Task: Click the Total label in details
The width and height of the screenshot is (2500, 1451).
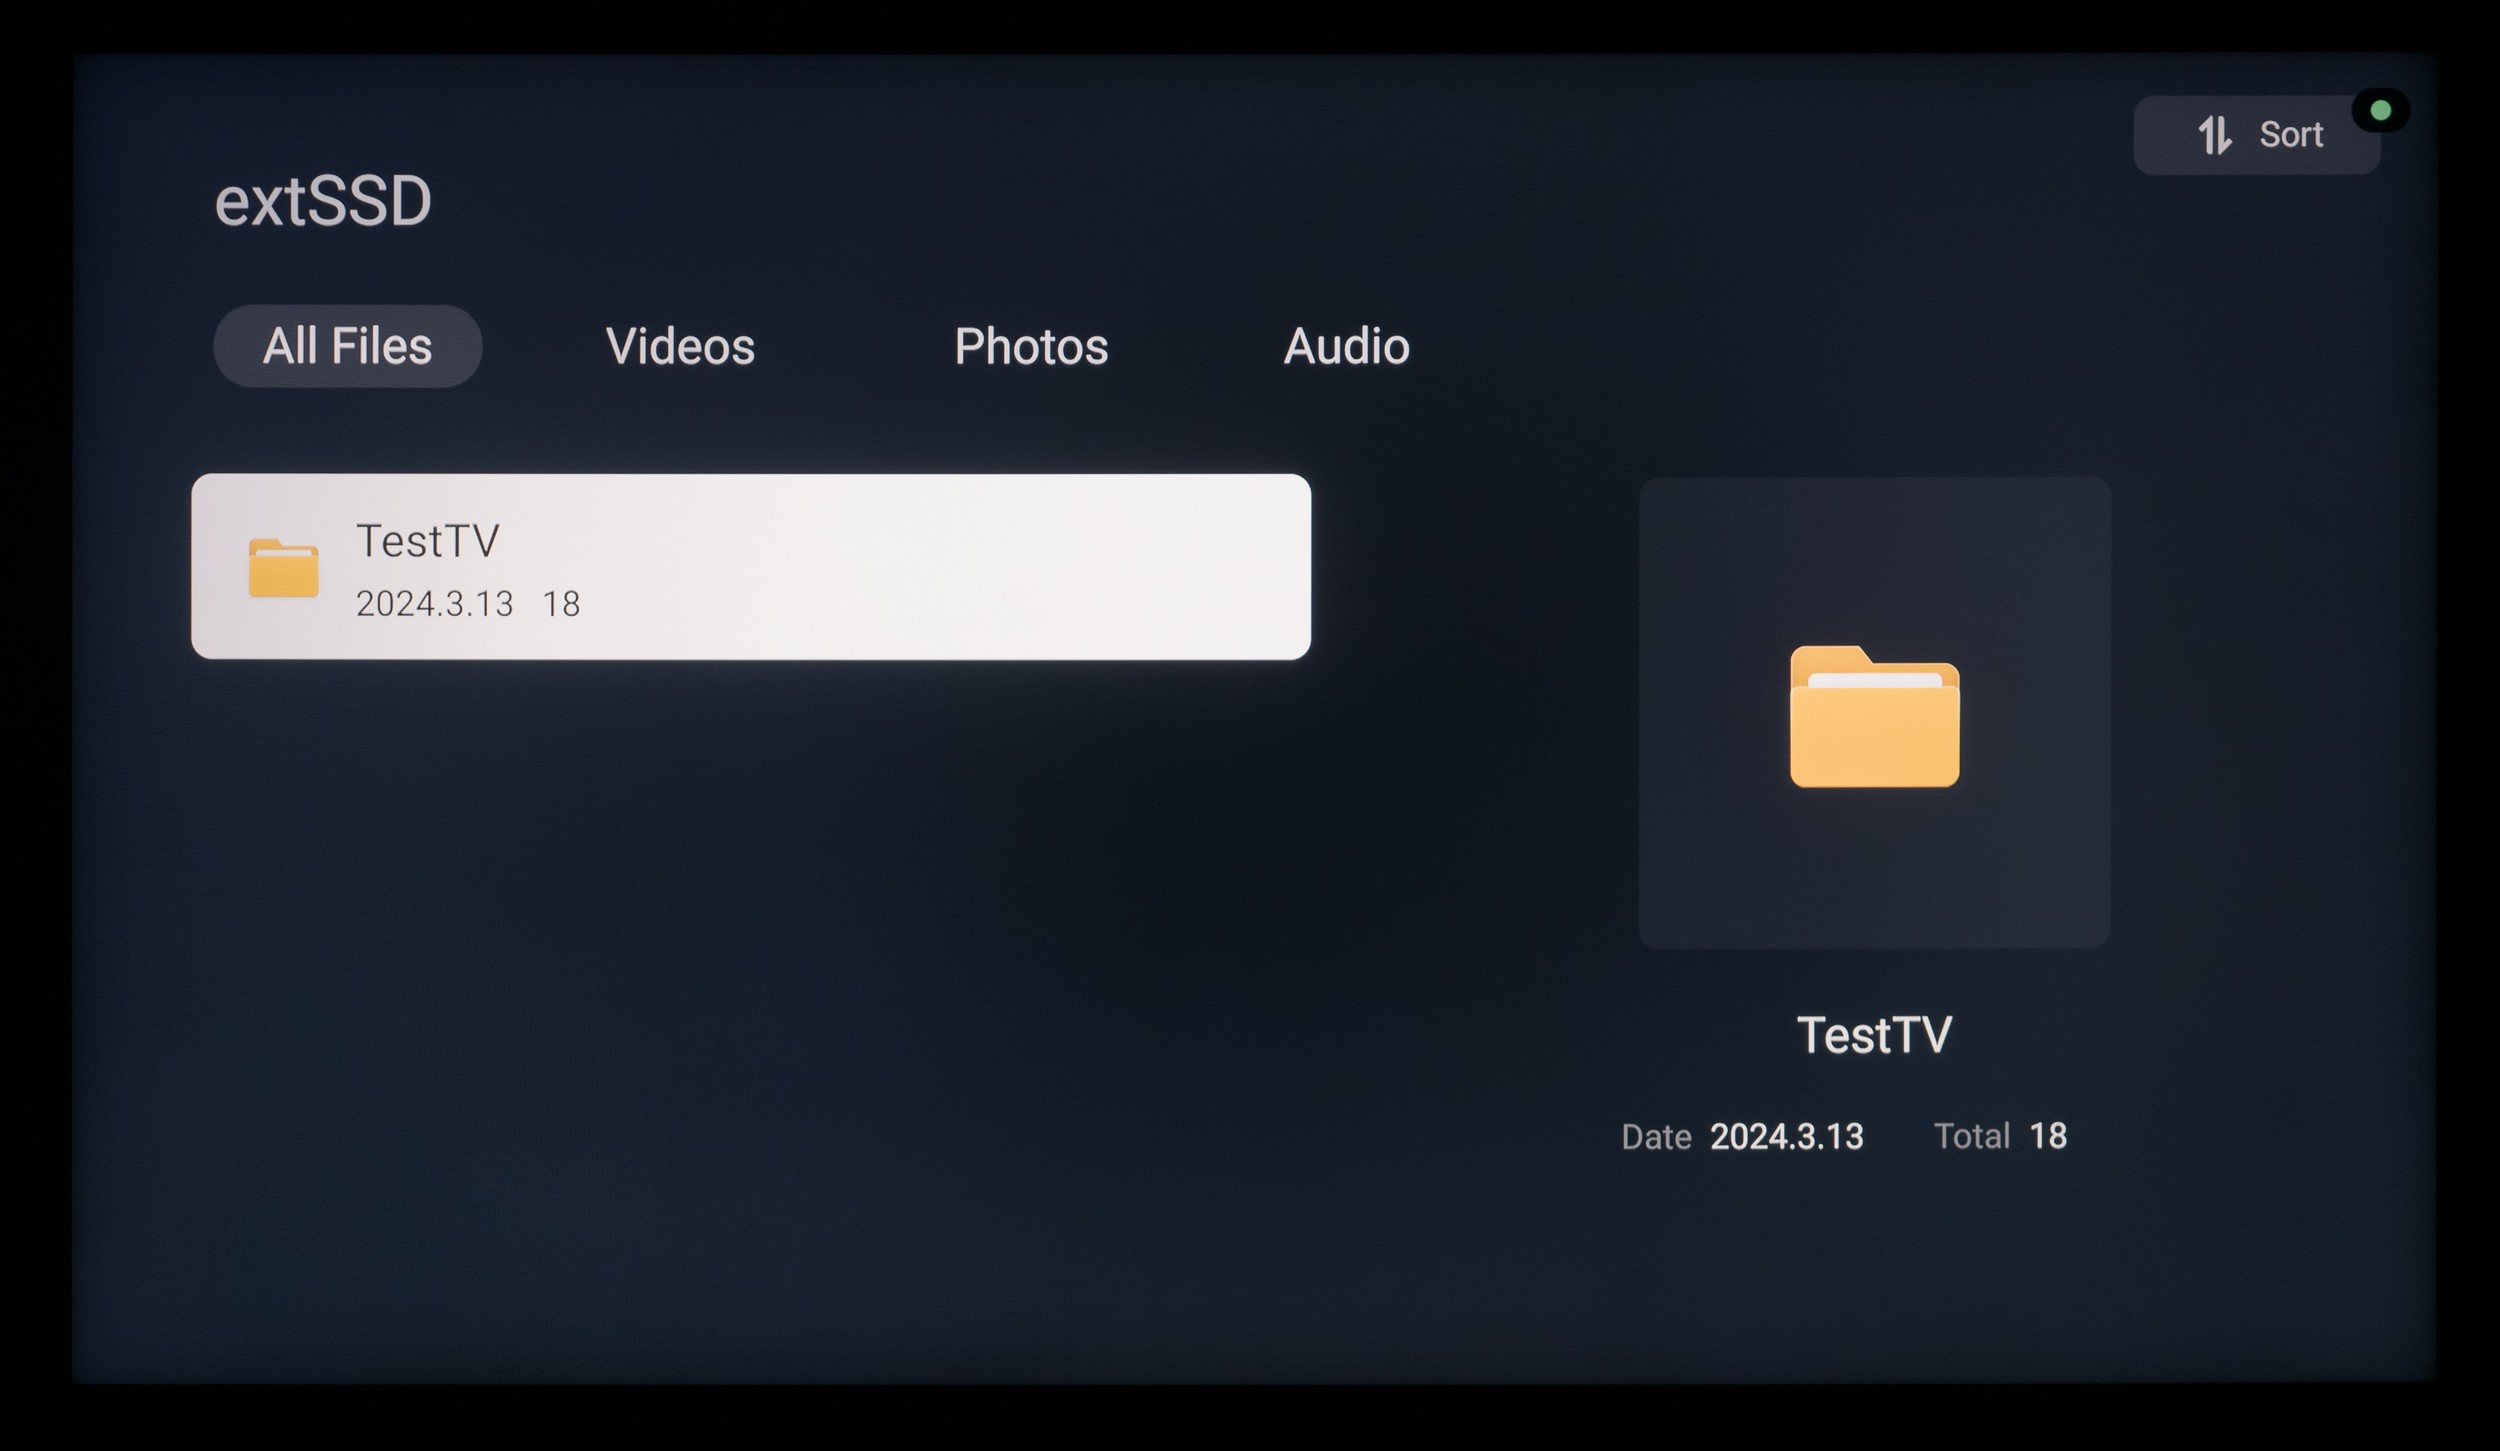Action: [1971, 1136]
